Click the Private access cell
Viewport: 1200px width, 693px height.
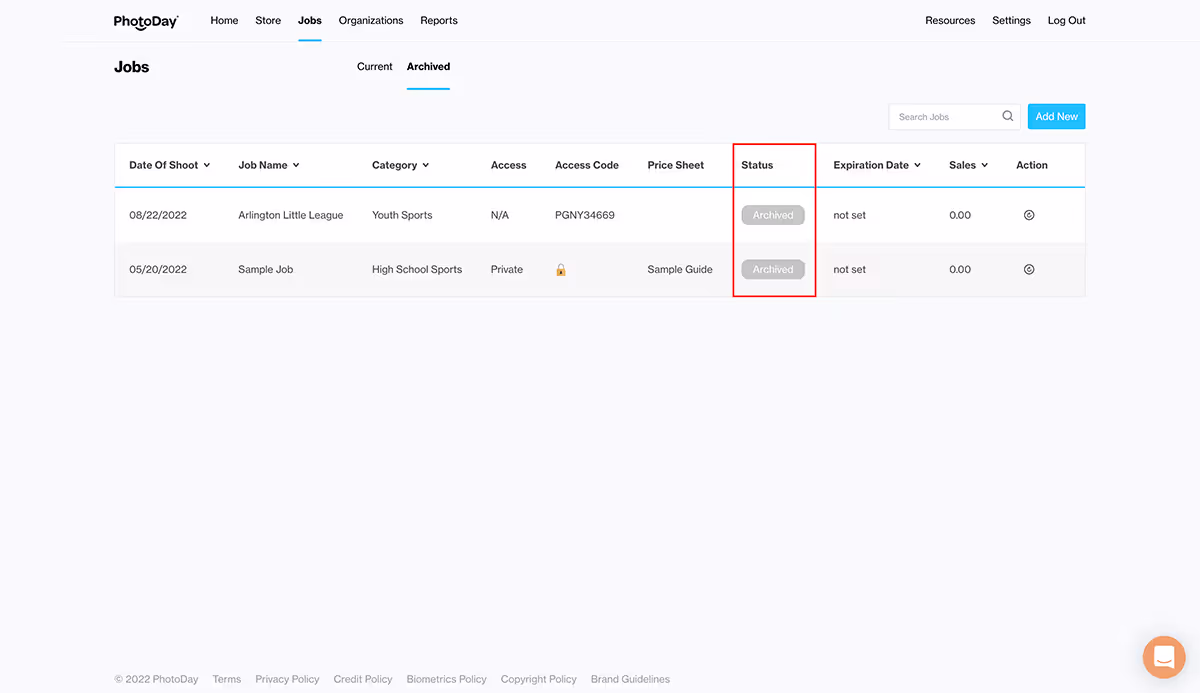click(507, 269)
